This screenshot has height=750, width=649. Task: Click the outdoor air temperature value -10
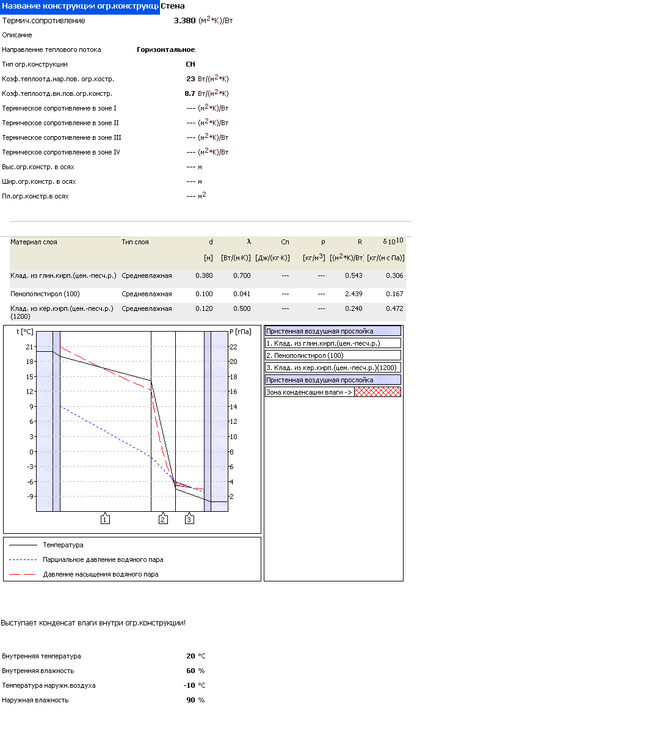coord(189,686)
